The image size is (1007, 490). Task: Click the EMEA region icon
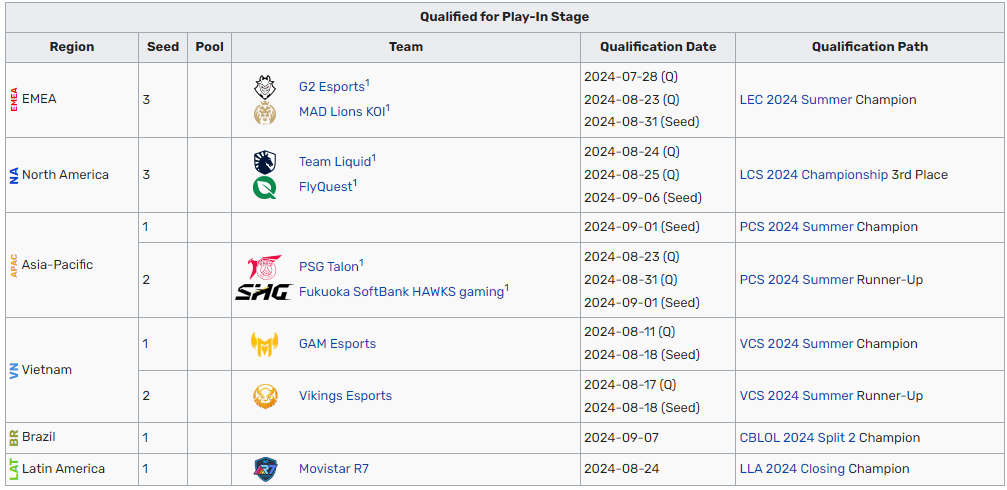point(14,100)
